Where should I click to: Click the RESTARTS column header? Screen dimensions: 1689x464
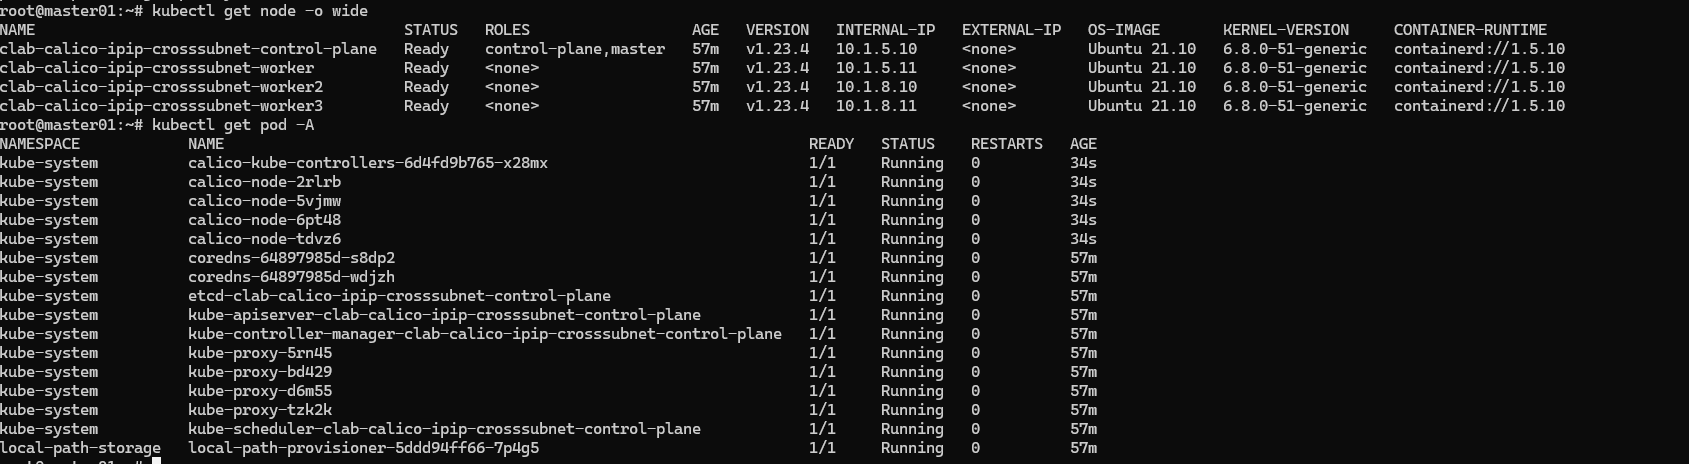pos(1006,144)
